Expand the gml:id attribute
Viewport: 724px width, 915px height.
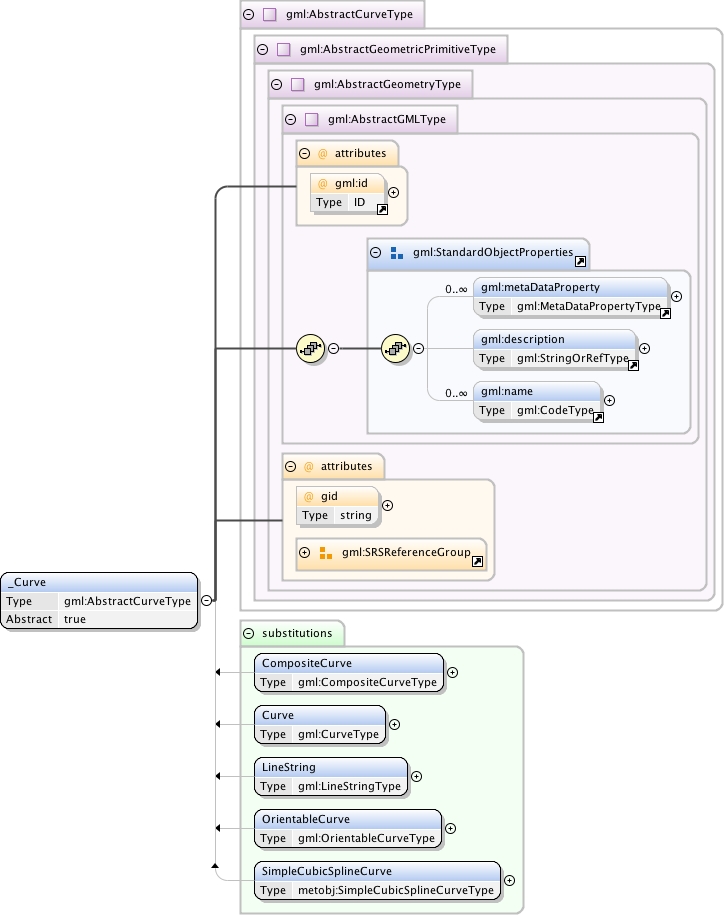click(394, 193)
